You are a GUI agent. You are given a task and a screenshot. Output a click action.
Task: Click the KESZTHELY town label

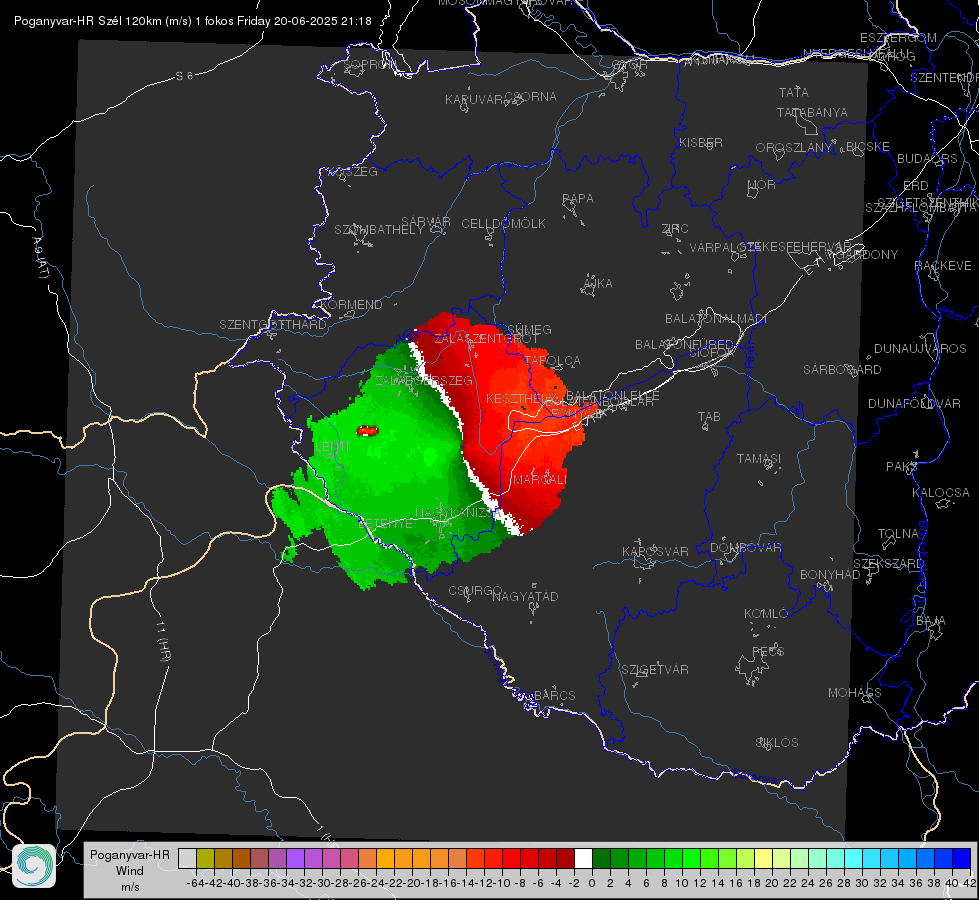[x=523, y=398]
